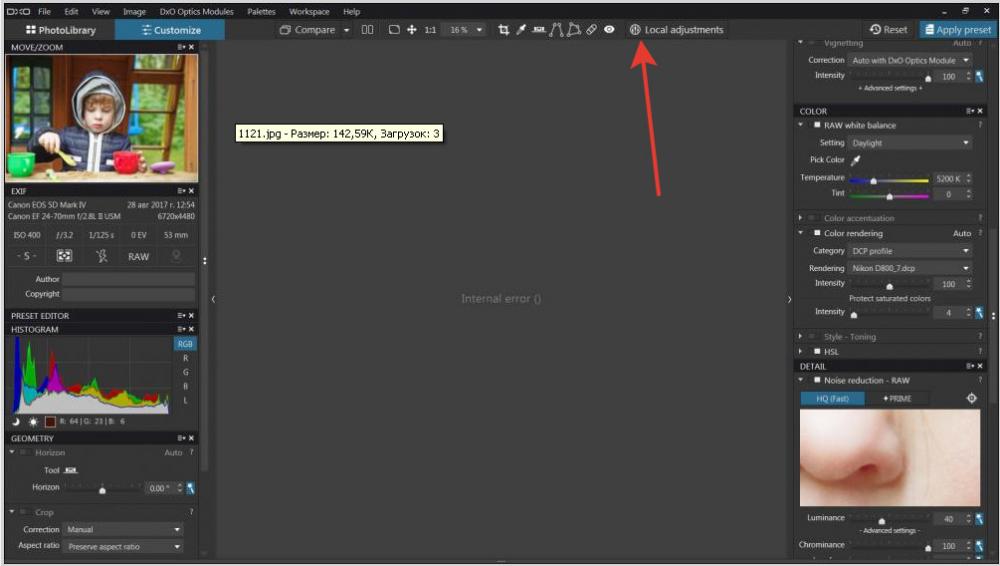Open the Compare dropdown arrow

(346, 30)
